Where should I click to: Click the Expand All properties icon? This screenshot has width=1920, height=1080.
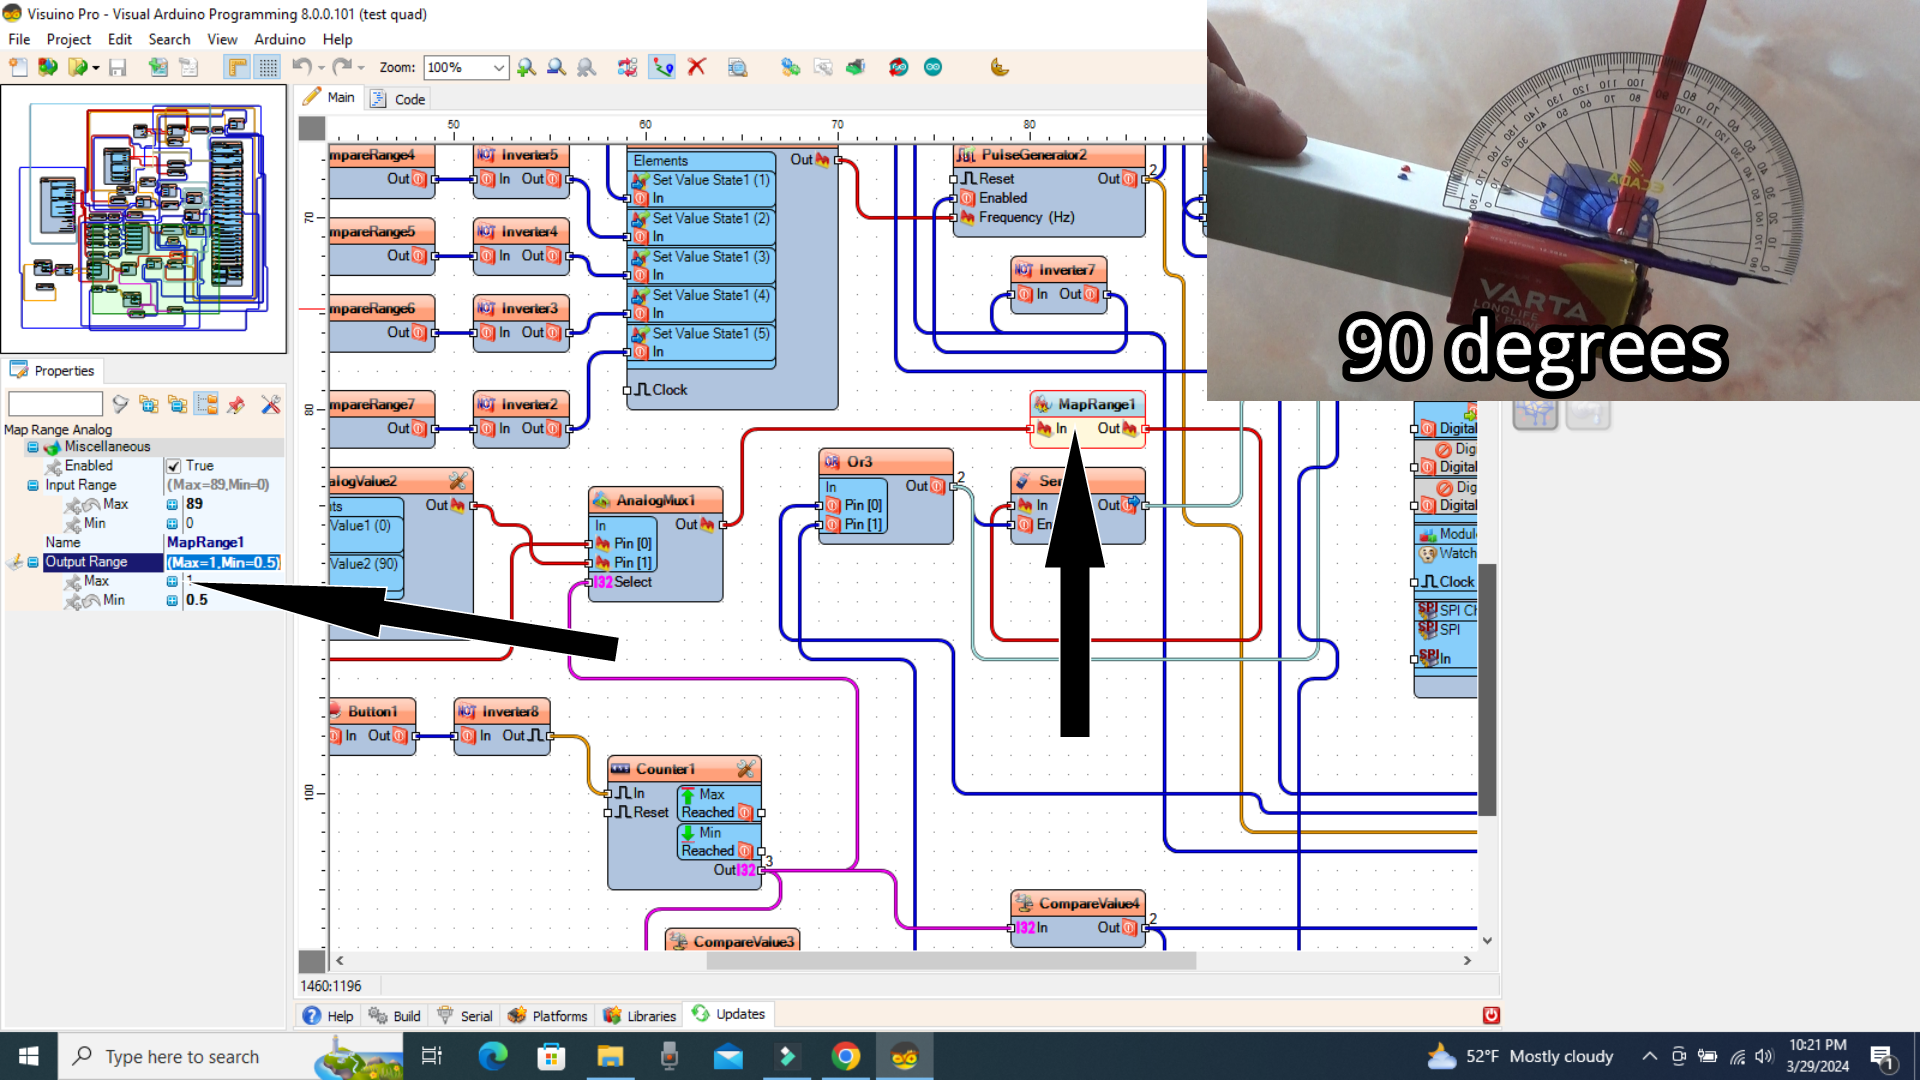149,404
